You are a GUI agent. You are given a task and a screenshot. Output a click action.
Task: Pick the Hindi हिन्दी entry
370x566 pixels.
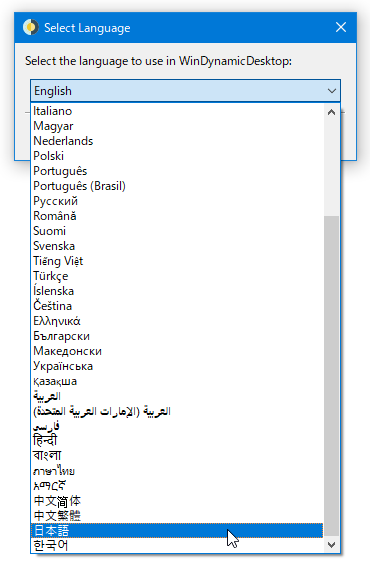pyautogui.click(x=177, y=441)
